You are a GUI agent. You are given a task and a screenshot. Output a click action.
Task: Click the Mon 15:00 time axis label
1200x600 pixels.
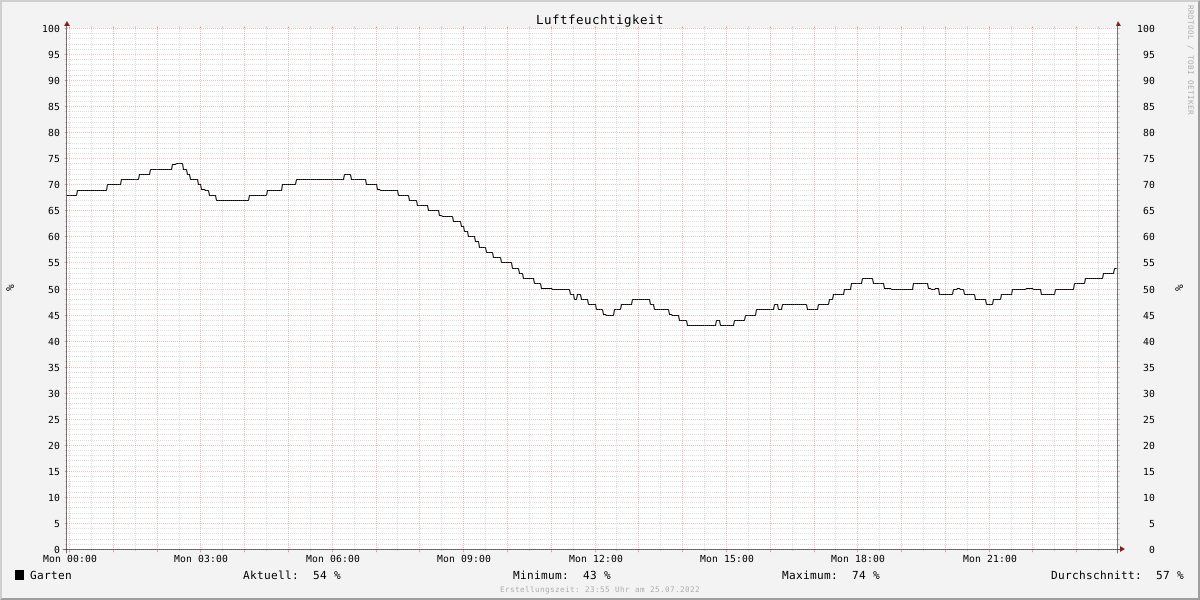[727, 559]
